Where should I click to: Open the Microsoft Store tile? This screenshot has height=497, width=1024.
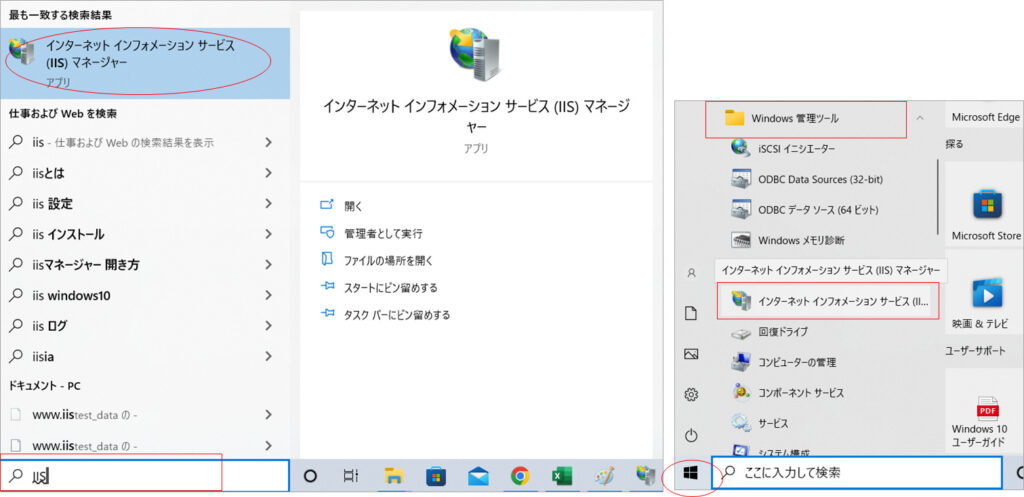985,206
